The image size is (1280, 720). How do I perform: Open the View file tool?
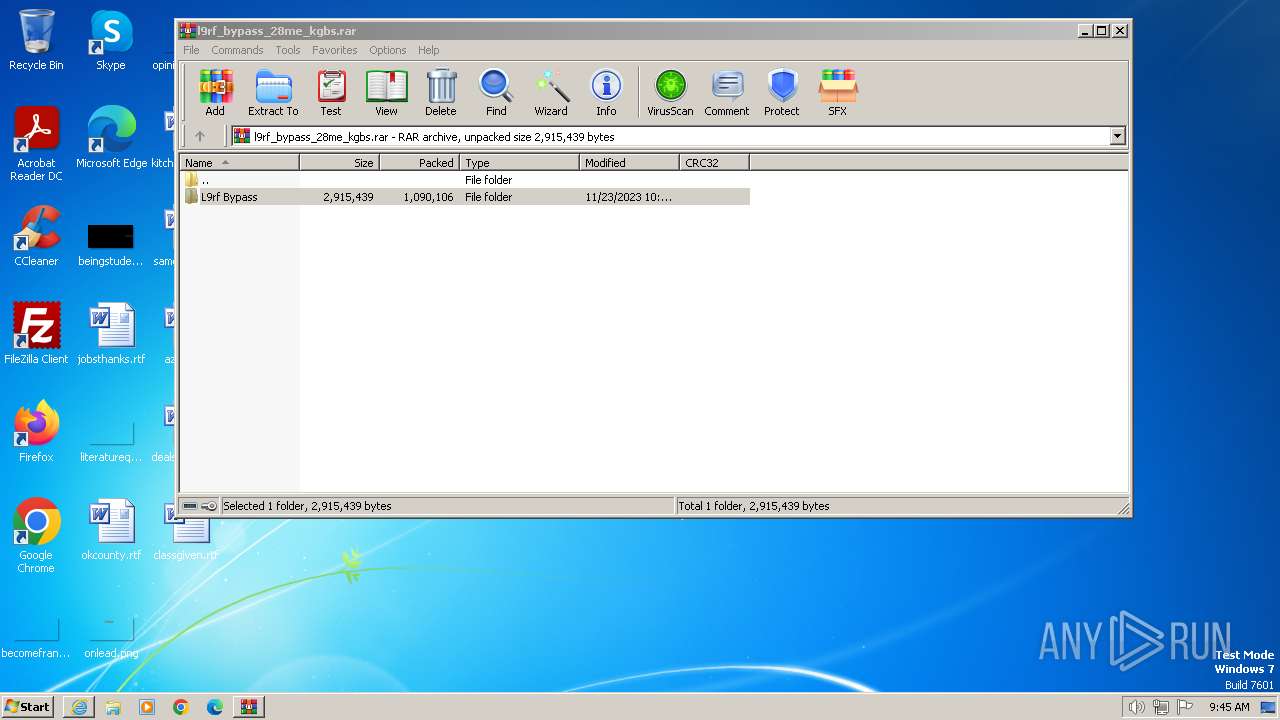(386, 93)
